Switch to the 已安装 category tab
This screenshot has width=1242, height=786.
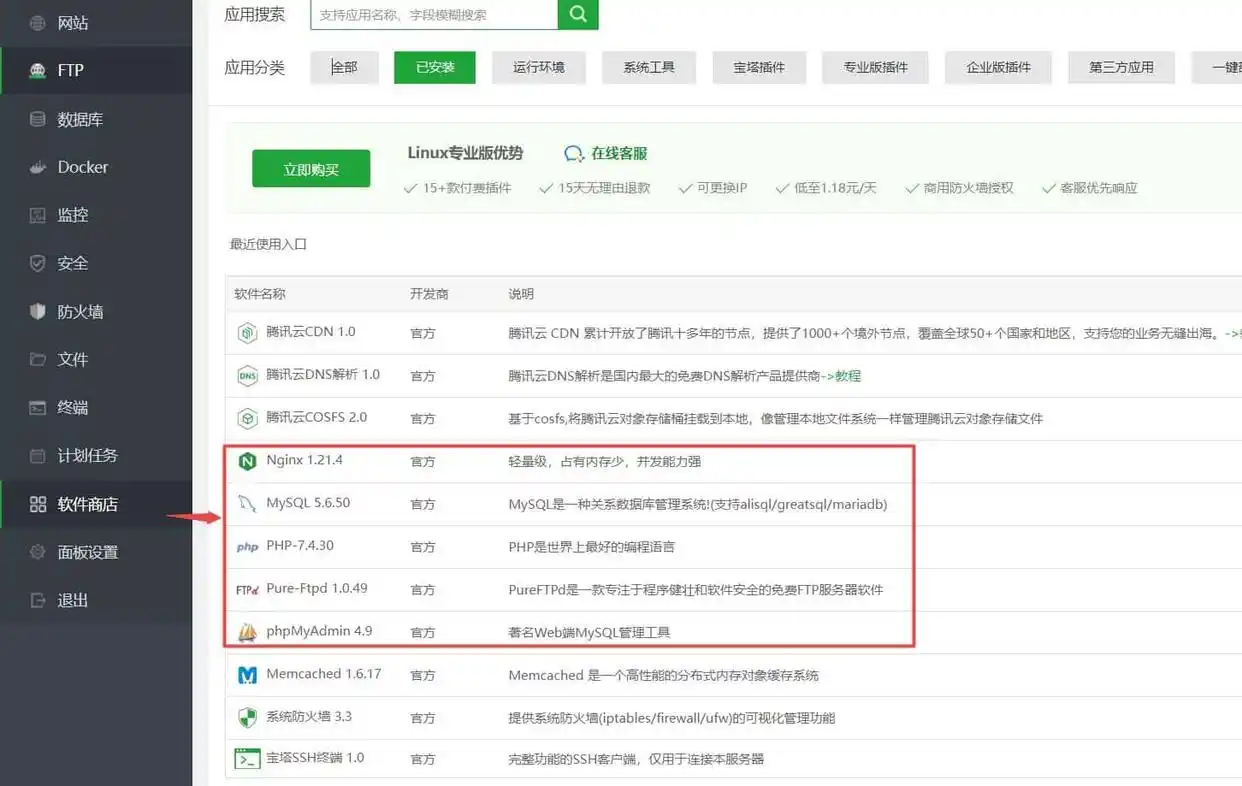[435, 67]
